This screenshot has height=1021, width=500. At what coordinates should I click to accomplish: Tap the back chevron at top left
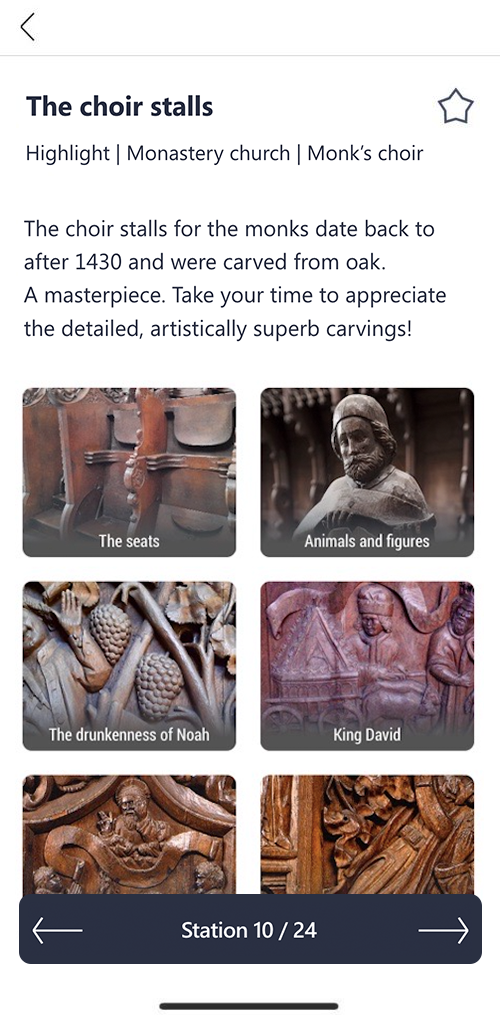click(x=27, y=27)
